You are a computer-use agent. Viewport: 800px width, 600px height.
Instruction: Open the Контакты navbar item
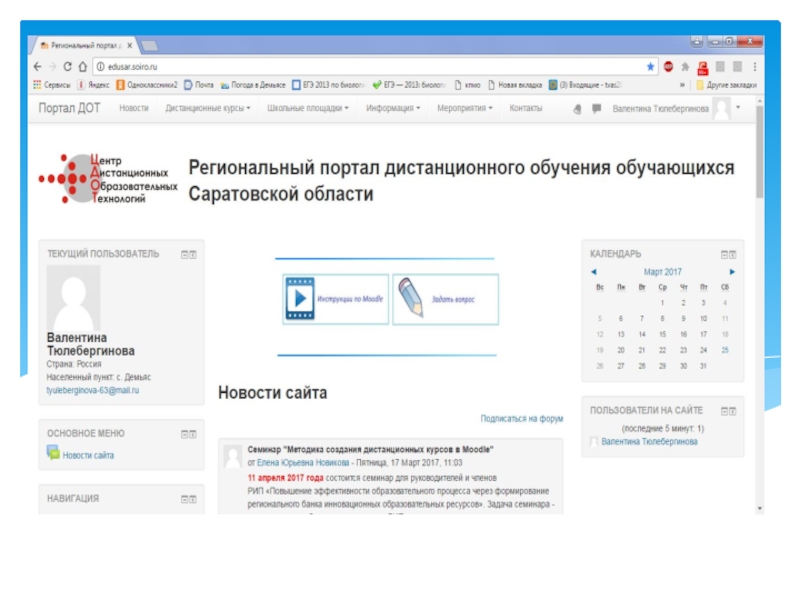(526, 108)
